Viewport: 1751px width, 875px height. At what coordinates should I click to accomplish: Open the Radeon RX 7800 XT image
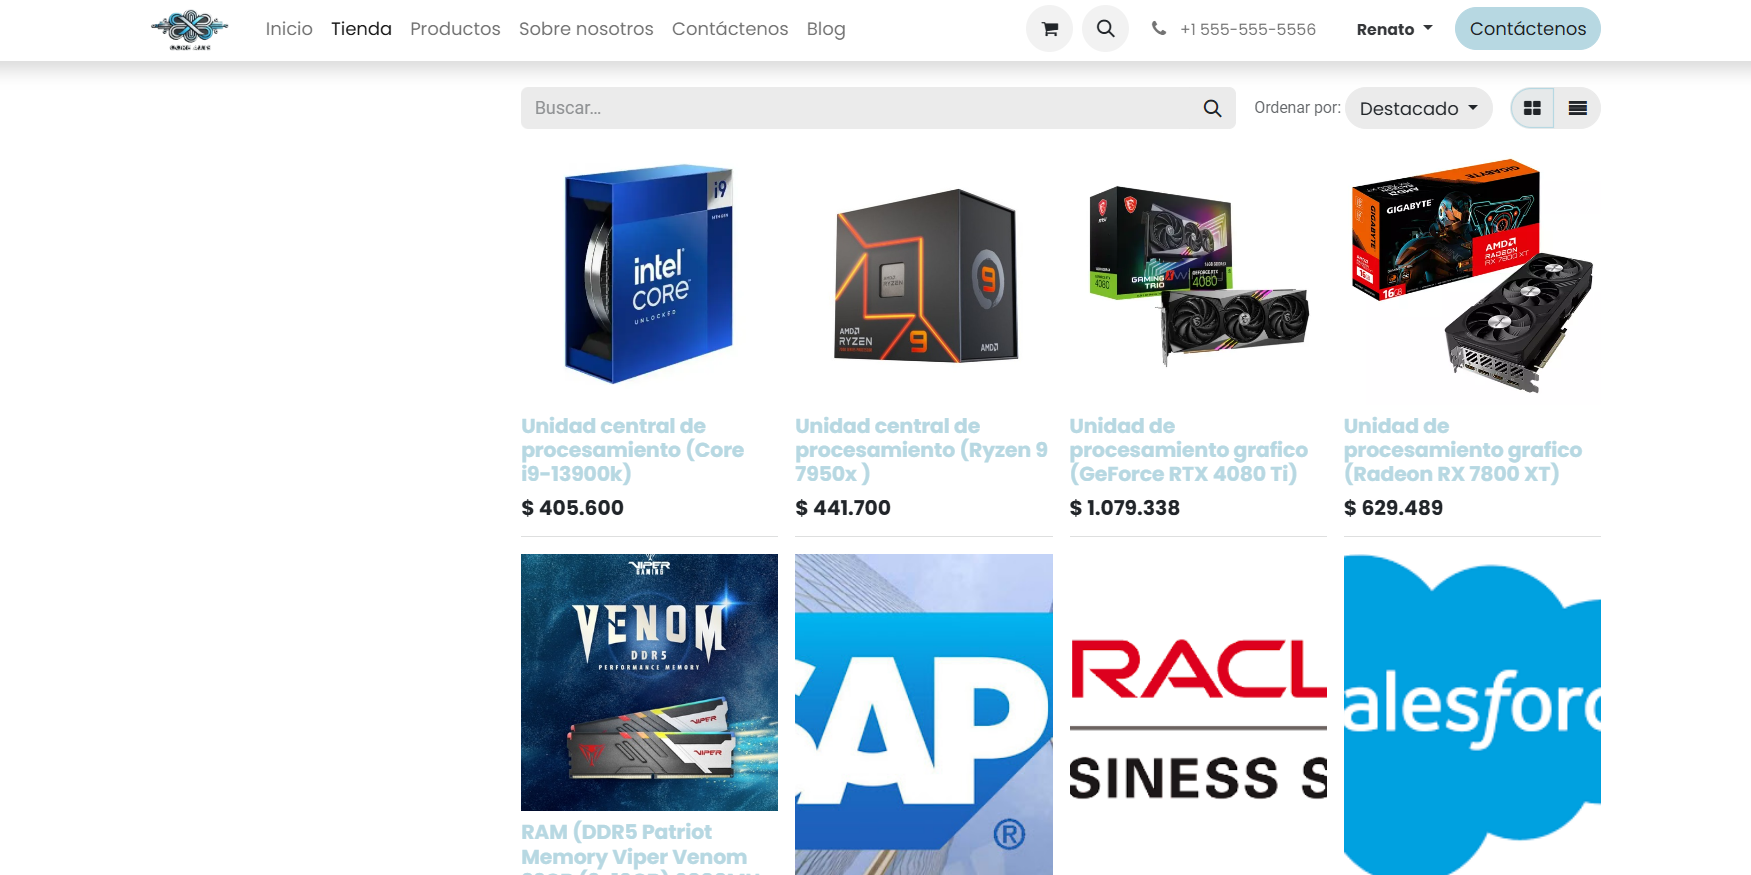(x=1472, y=275)
